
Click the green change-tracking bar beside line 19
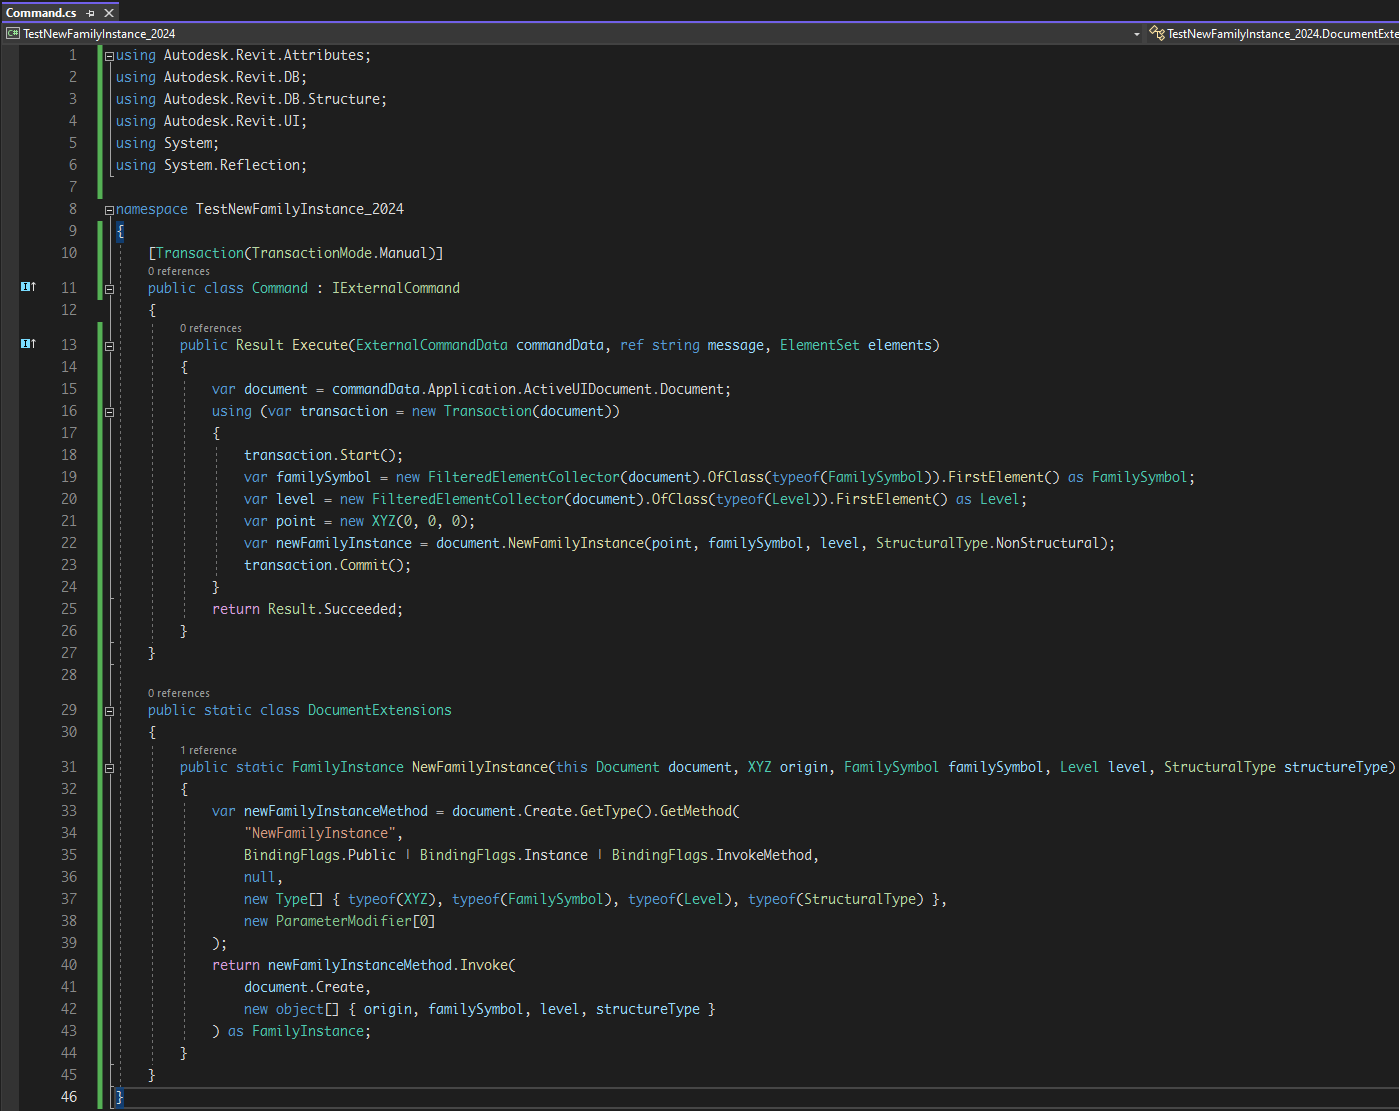(98, 477)
